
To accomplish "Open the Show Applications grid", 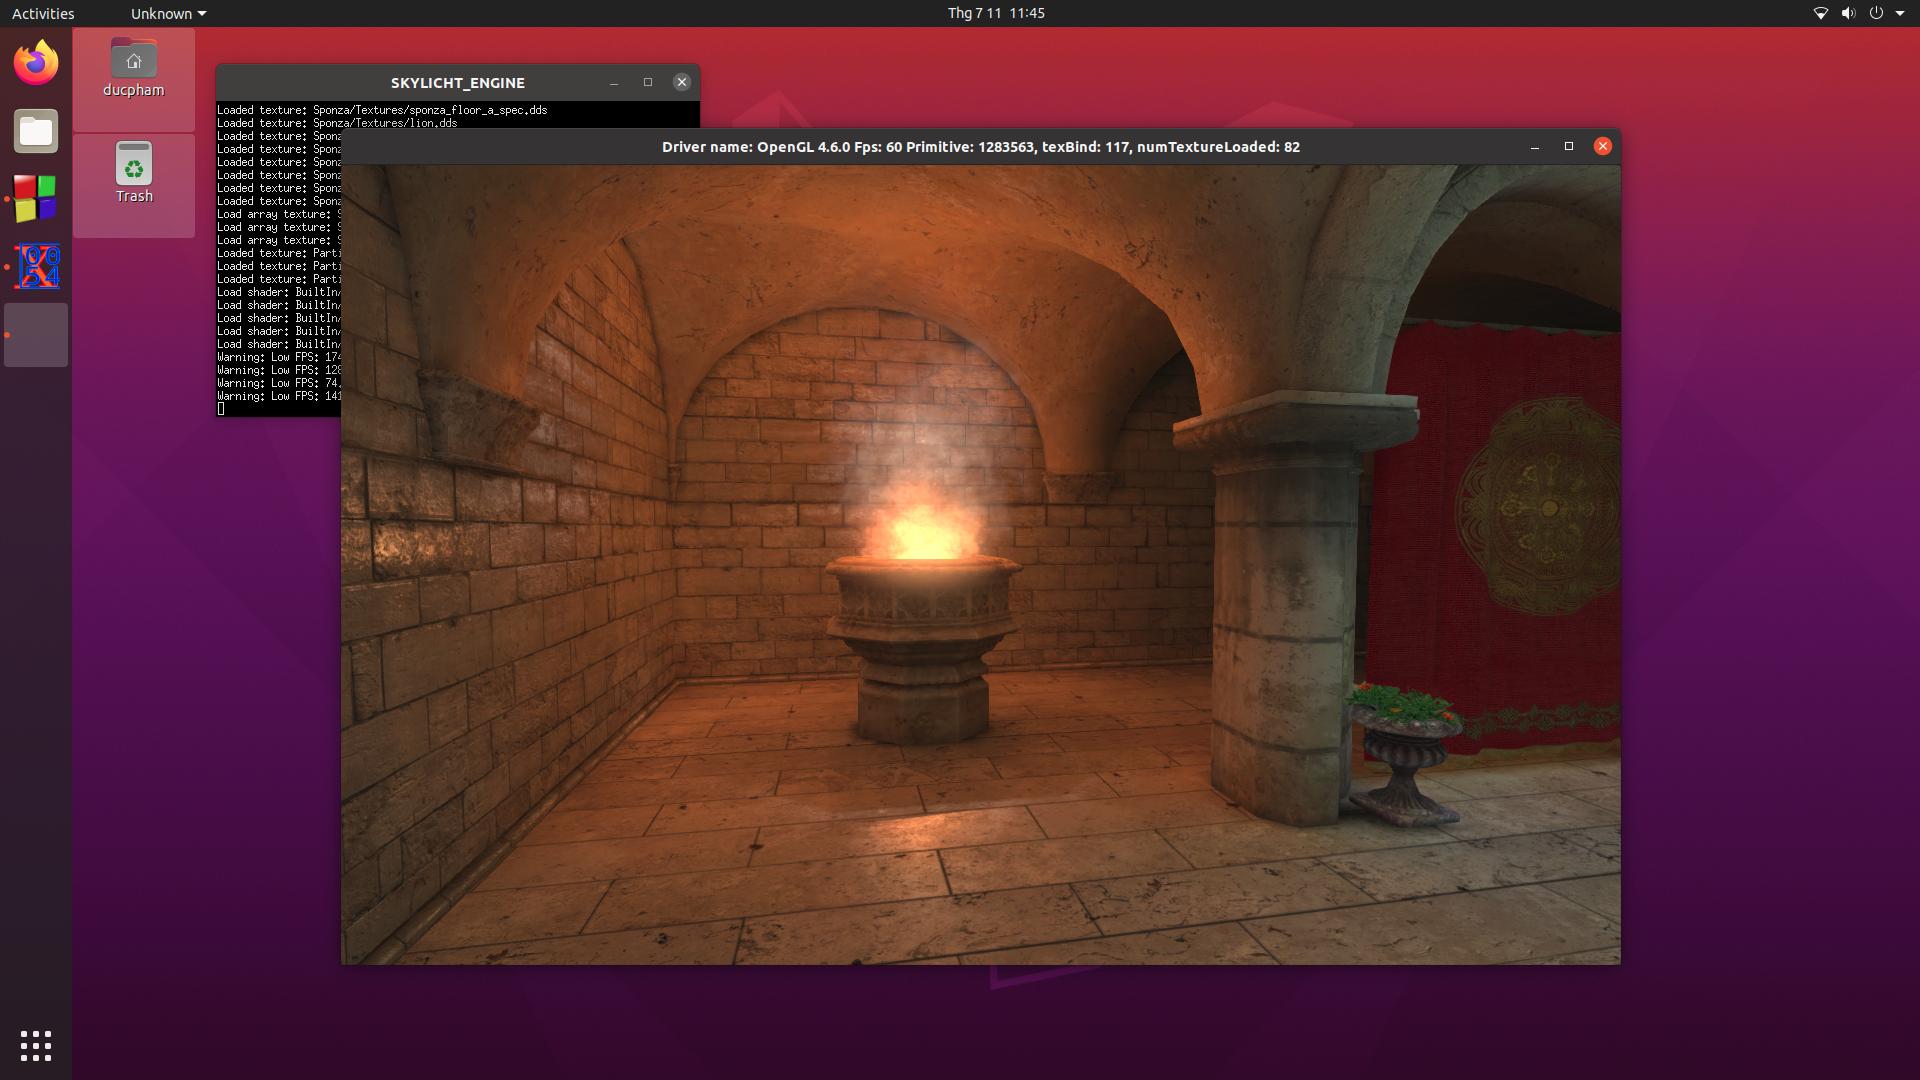I will [36, 1046].
